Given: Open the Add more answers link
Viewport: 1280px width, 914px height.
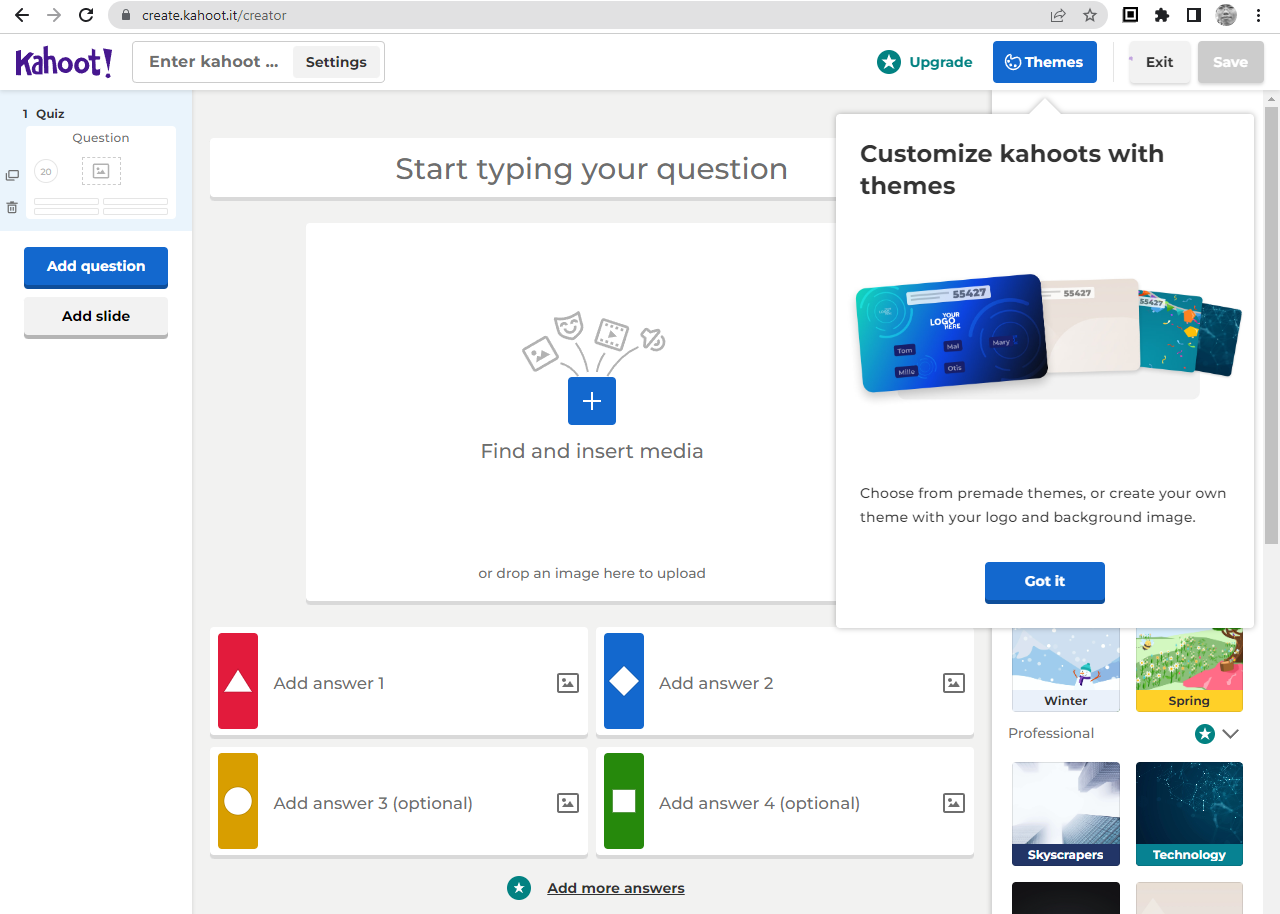Looking at the screenshot, I should coord(615,888).
